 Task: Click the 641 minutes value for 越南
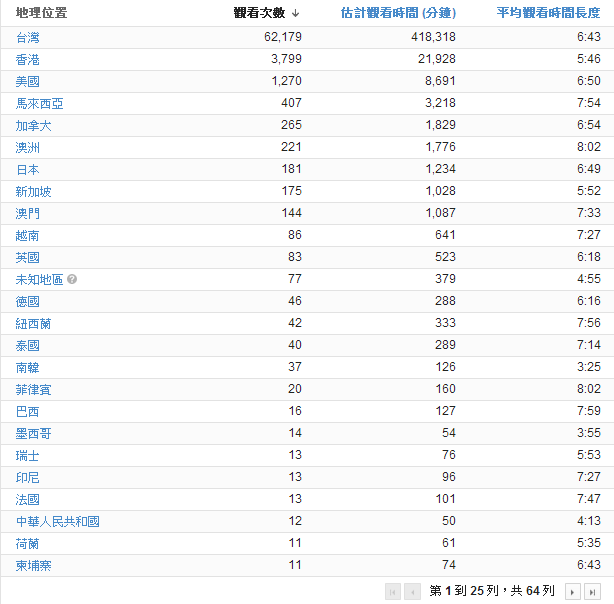(x=445, y=235)
